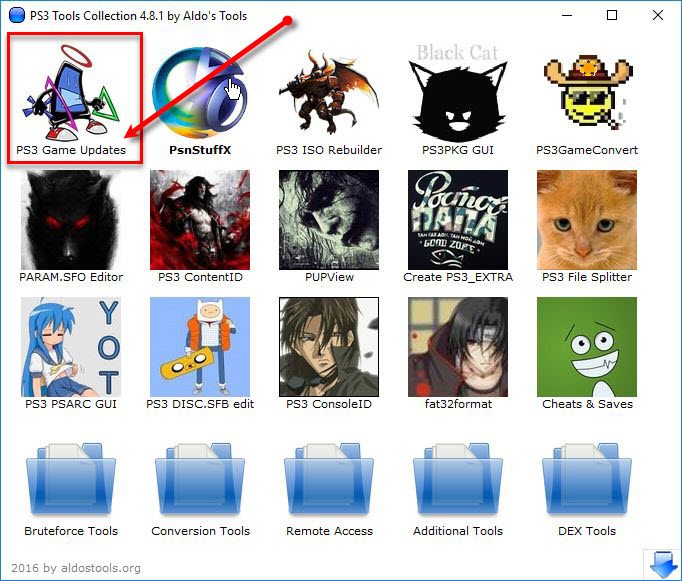Open the Bruteforce Tools folder
This screenshot has width=682, height=581.
tap(71, 478)
